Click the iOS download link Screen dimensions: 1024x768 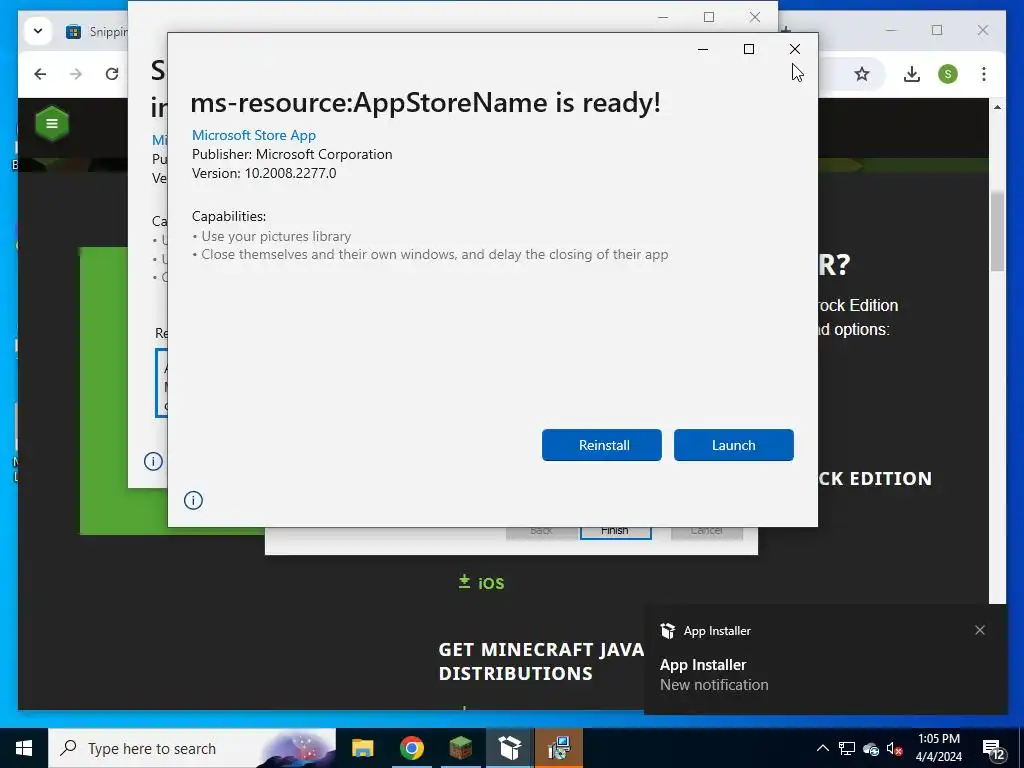coord(481,583)
